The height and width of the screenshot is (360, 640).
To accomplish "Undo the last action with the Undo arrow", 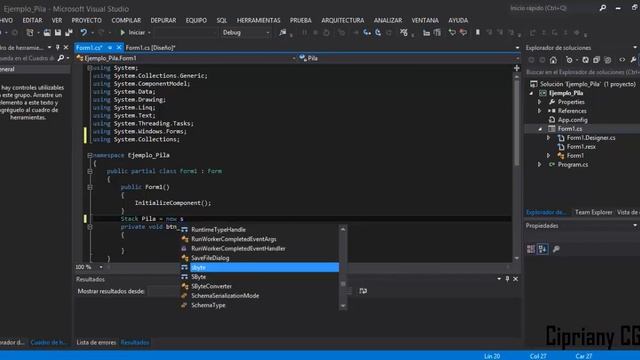I will tap(84, 32).
